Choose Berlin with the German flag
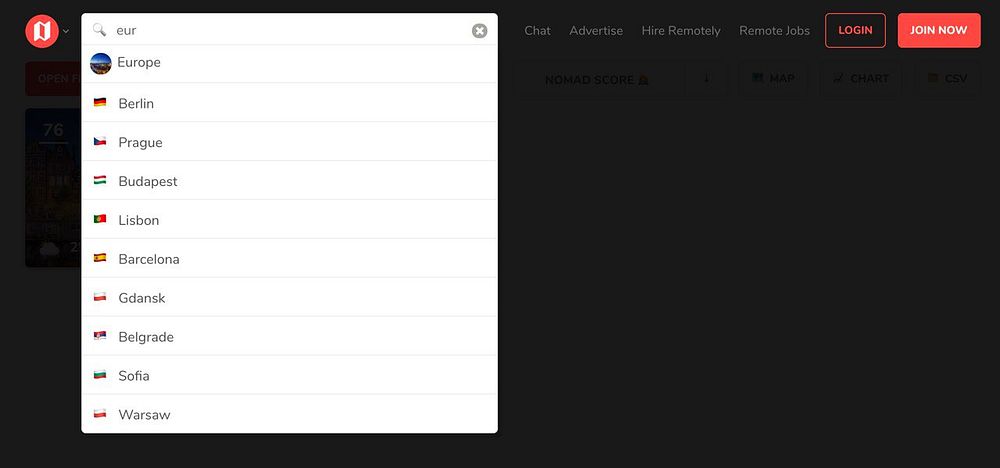The width and height of the screenshot is (1000, 468). point(290,103)
